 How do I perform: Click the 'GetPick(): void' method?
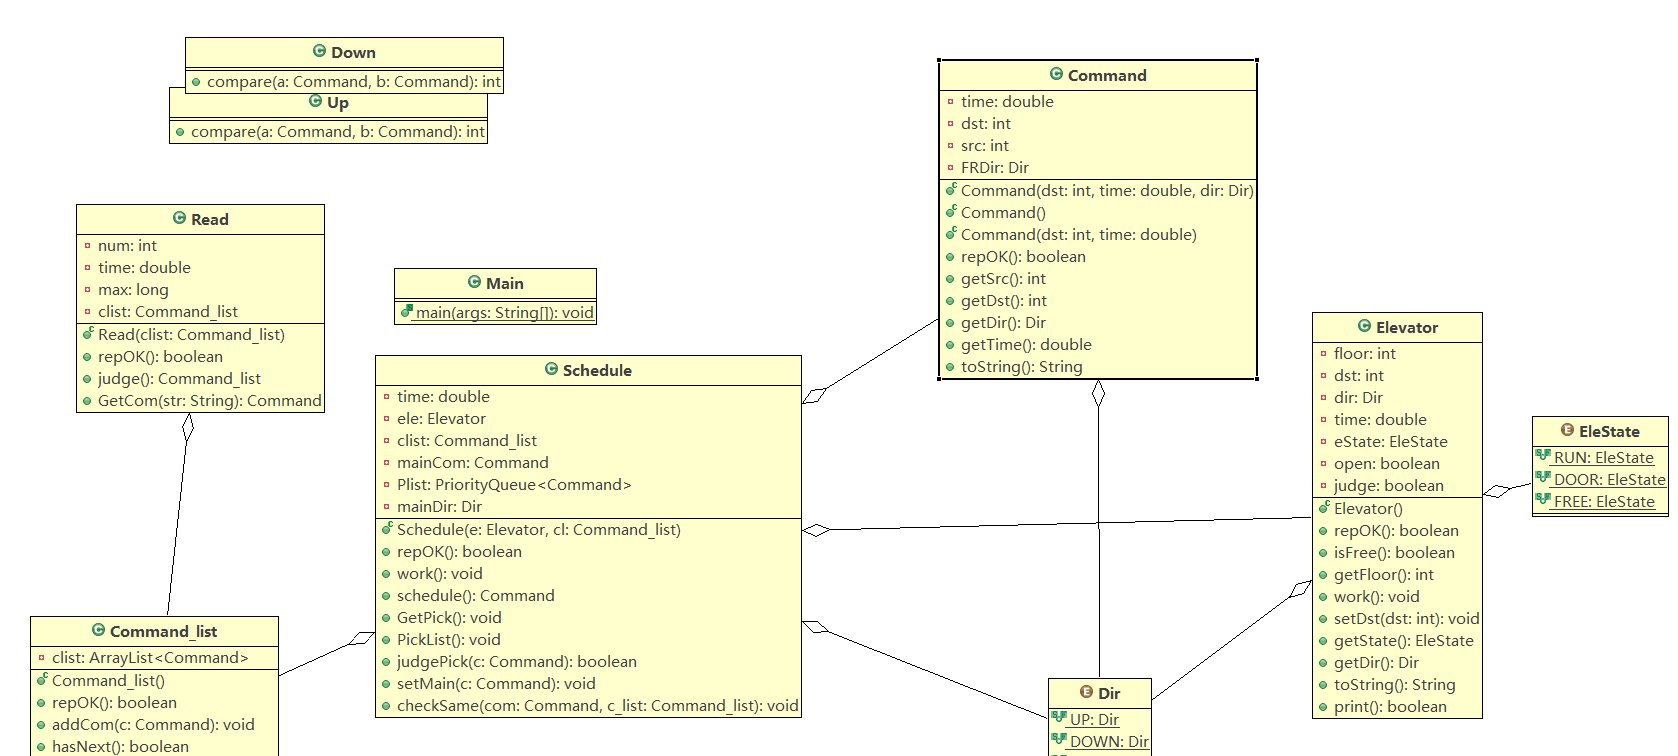pos(449,617)
